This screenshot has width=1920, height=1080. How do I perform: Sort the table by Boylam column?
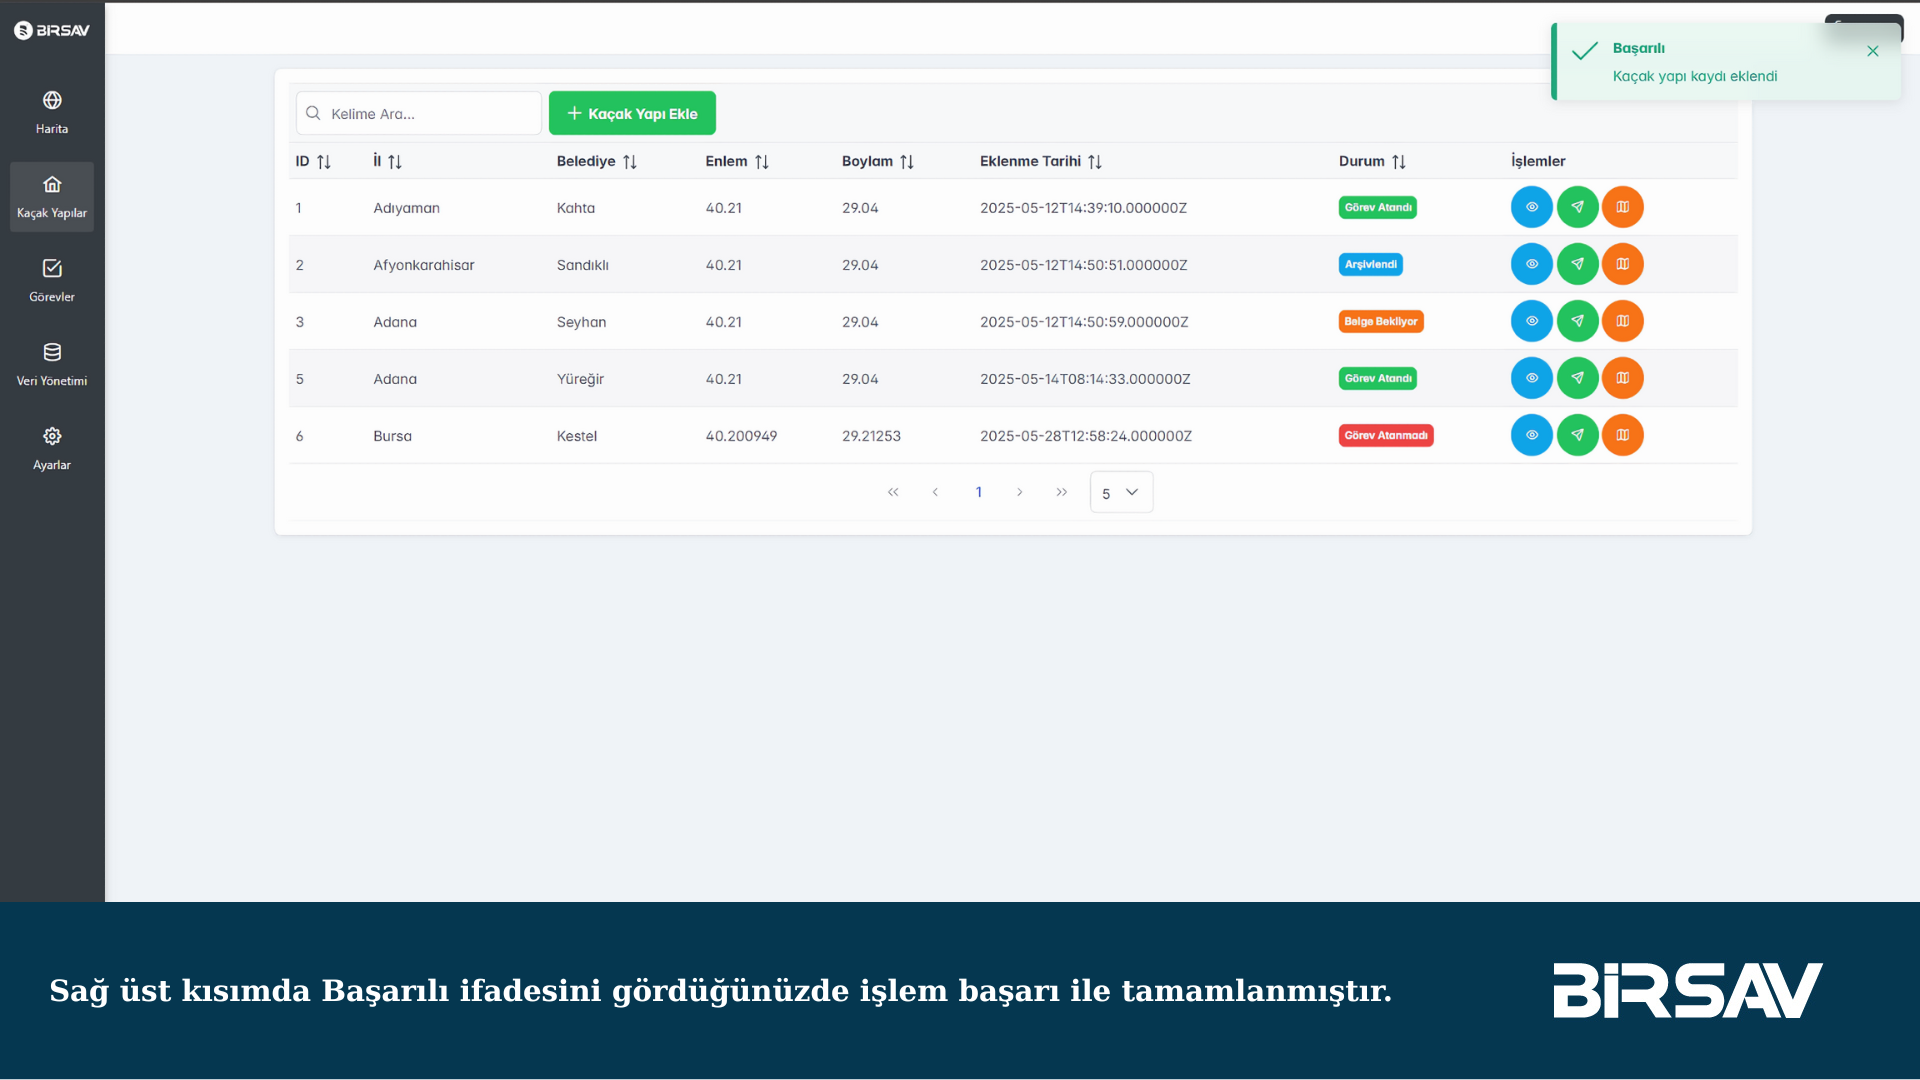click(x=878, y=161)
